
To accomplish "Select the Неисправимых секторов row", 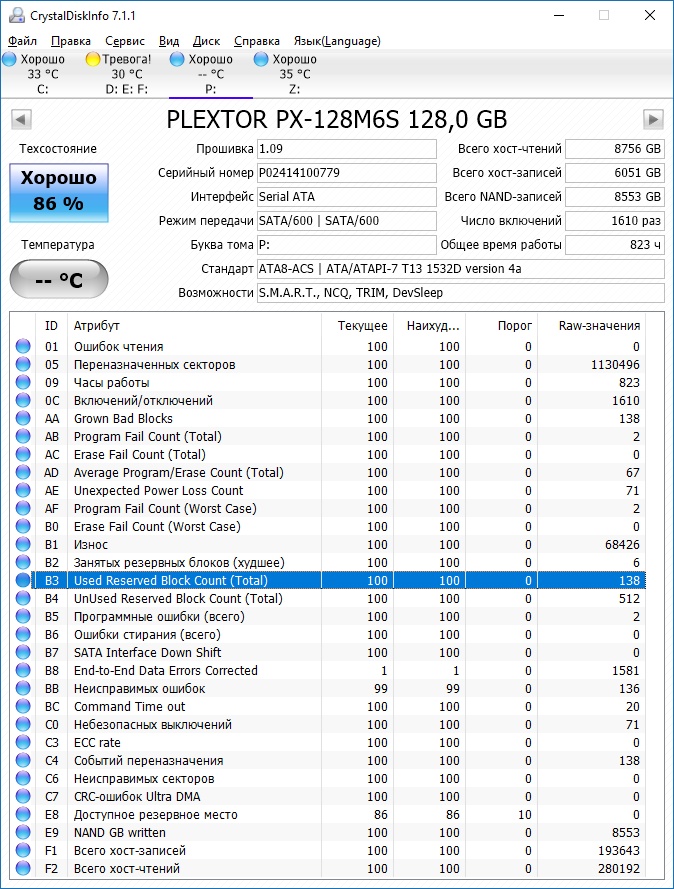I will click(x=329, y=778).
